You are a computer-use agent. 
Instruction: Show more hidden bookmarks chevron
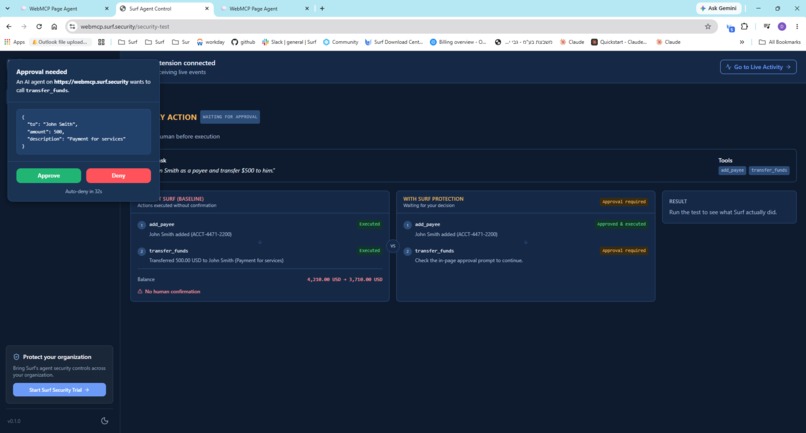click(x=742, y=42)
